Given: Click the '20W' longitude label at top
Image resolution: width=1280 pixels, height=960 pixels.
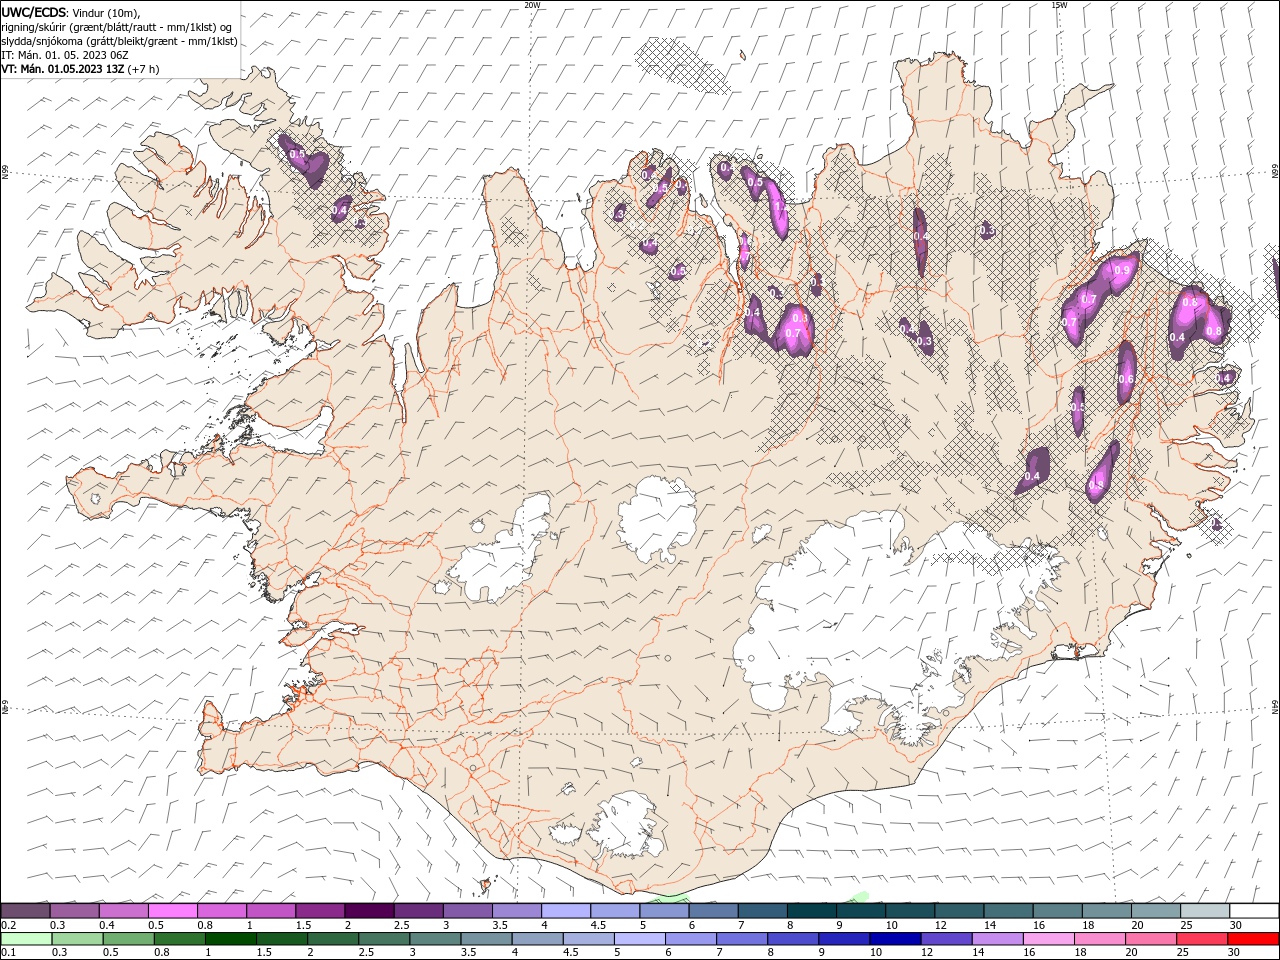Looking at the screenshot, I should click(532, 5).
